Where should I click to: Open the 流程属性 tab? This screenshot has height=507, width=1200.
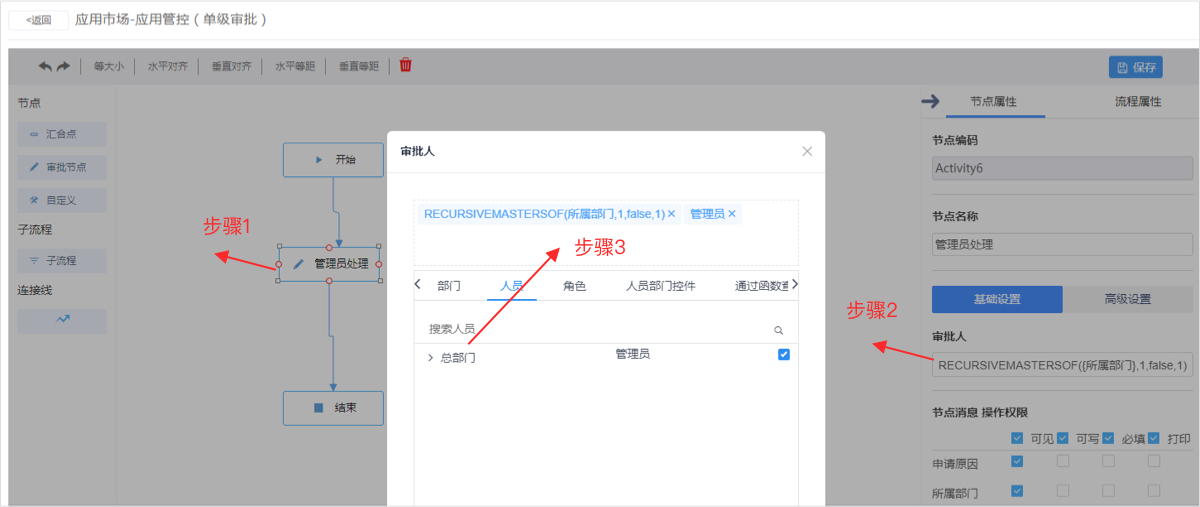tap(1138, 102)
